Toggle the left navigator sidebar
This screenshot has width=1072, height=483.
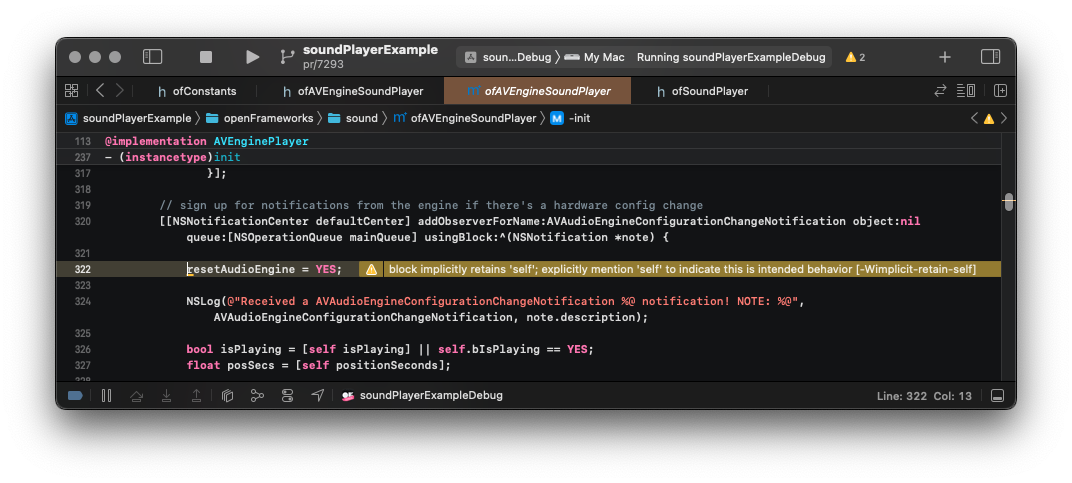152,57
